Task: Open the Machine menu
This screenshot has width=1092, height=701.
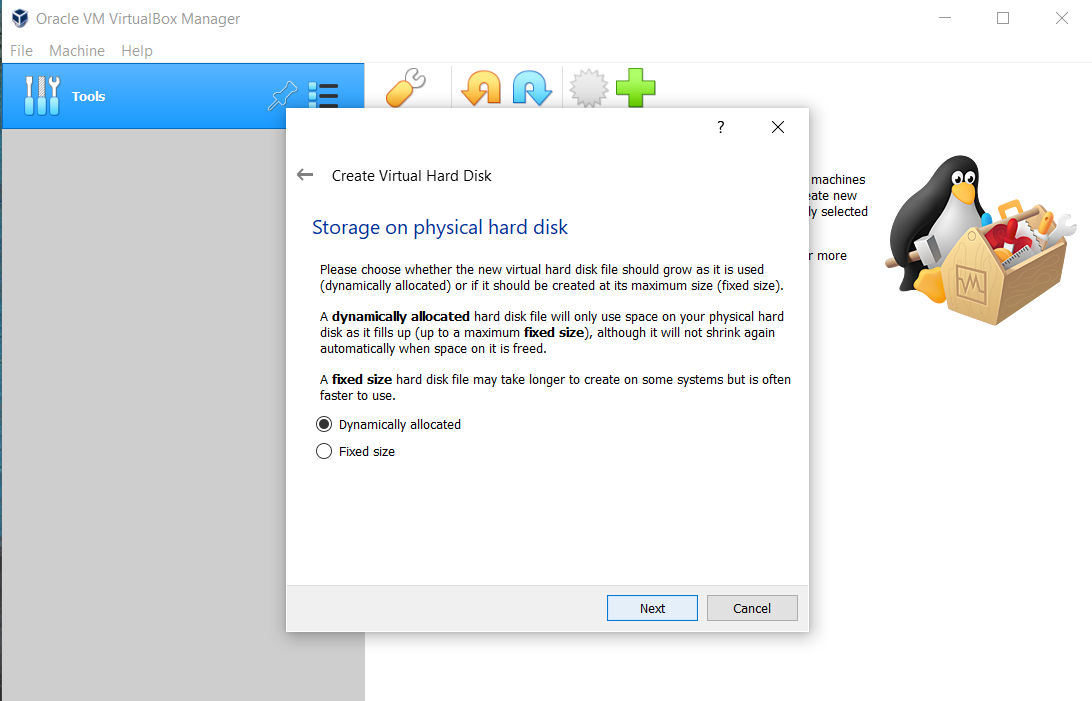Action: click(77, 50)
